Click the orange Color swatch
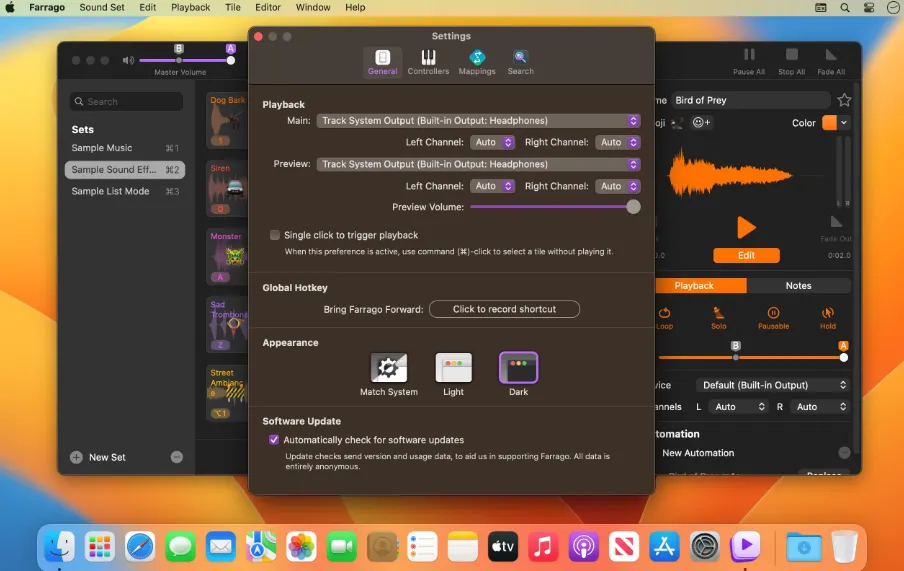 click(x=829, y=122)
